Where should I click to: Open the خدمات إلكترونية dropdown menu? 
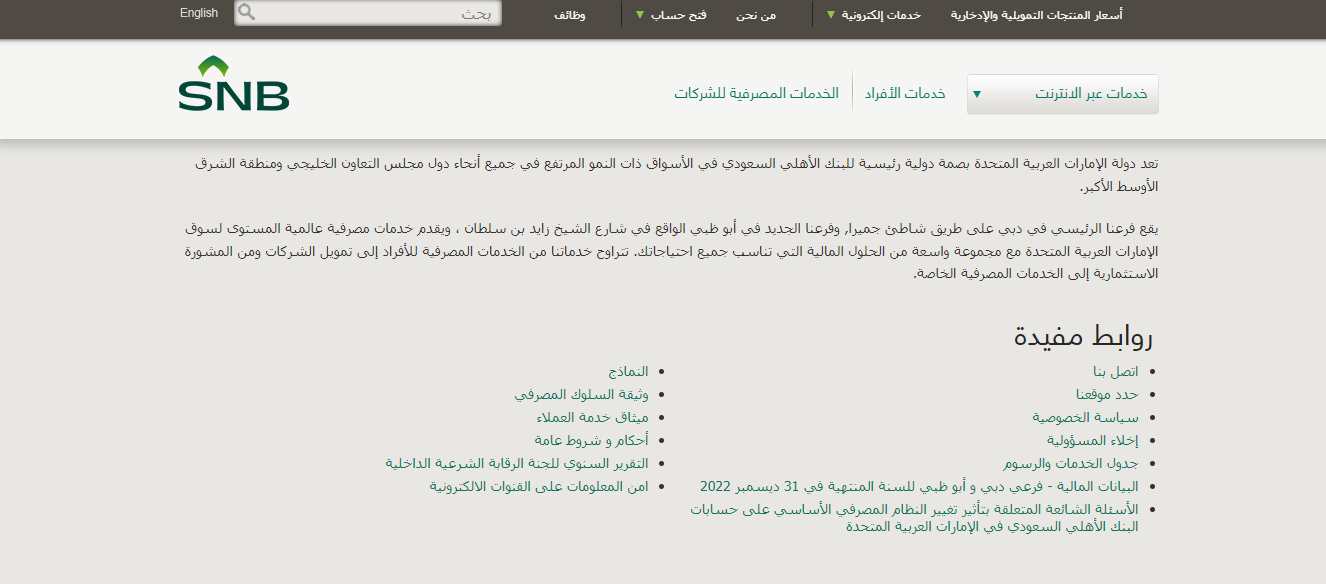click(875, 15)
